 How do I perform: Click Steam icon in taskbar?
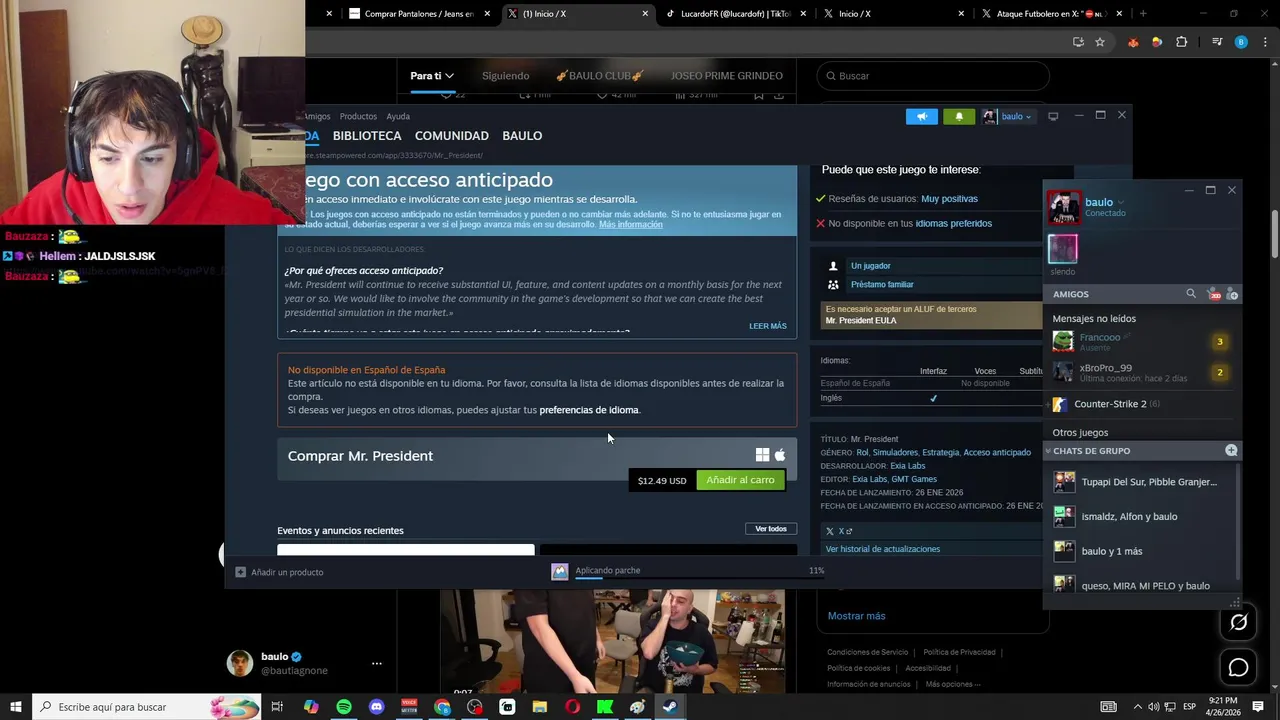click(x=670, y=707)
